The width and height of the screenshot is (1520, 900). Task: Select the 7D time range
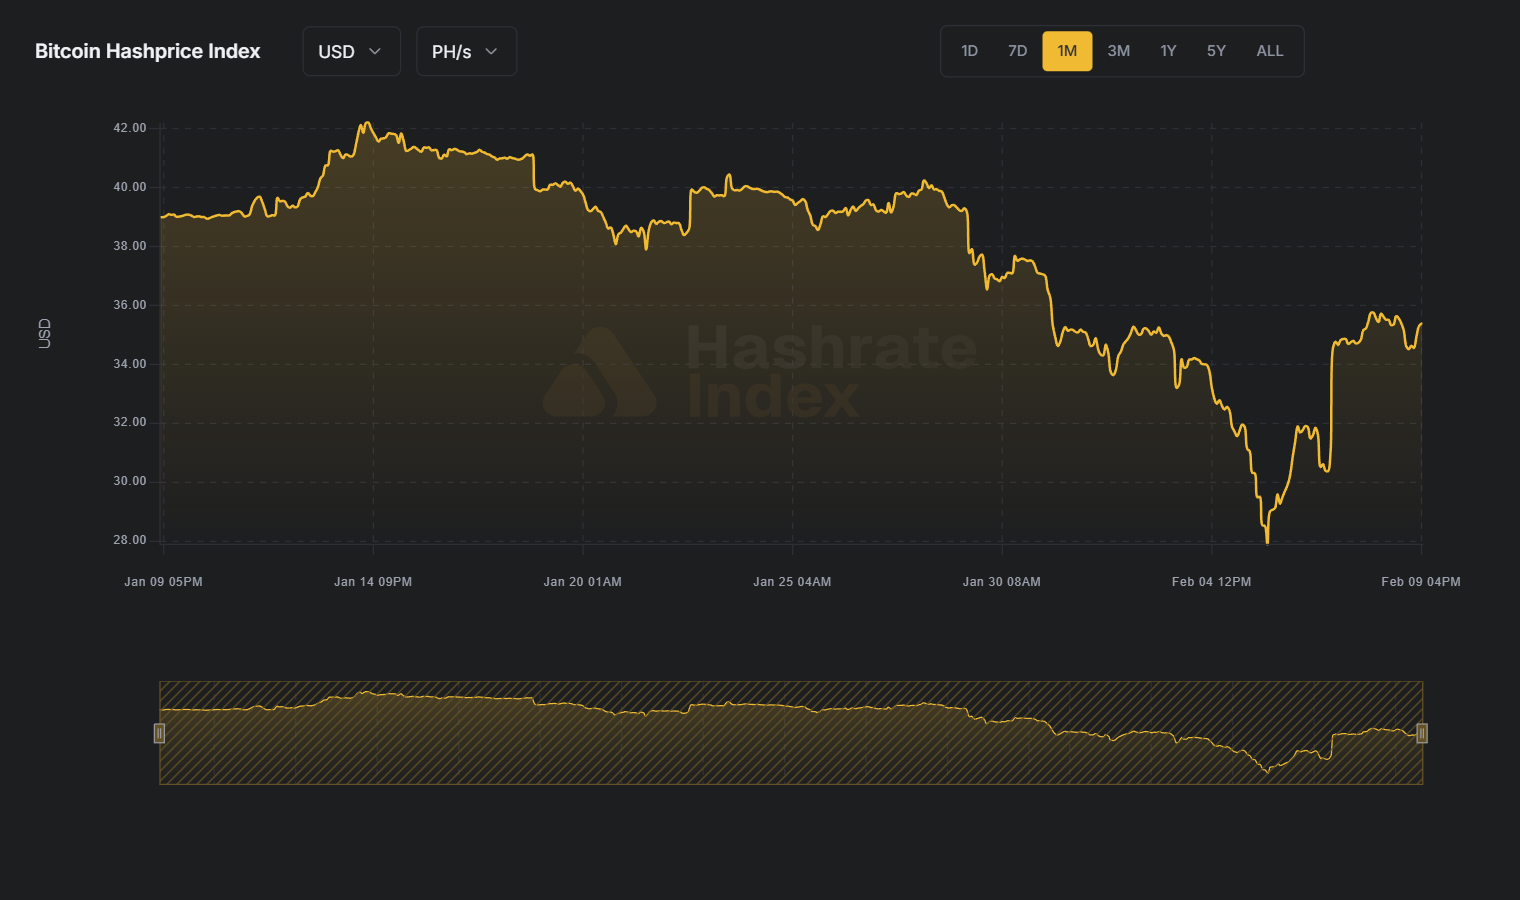(x=1017, y=51)
